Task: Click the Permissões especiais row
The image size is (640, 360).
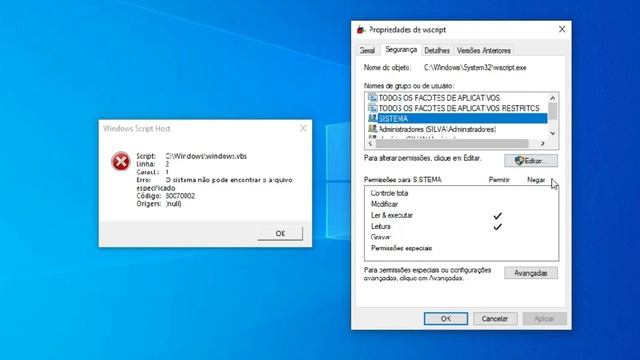Action: click(x=461, y=248)
